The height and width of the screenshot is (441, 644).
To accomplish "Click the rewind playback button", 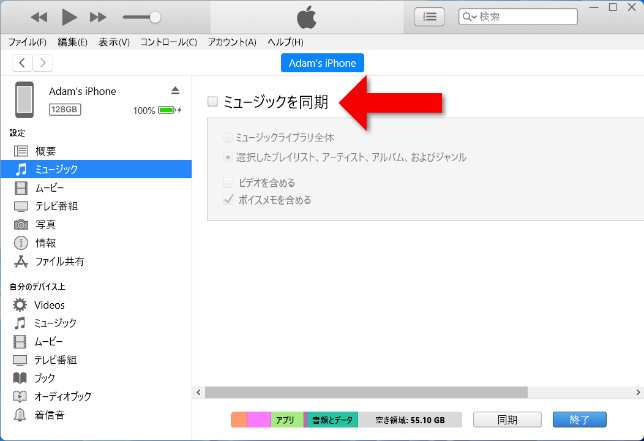I will point(39,17).
